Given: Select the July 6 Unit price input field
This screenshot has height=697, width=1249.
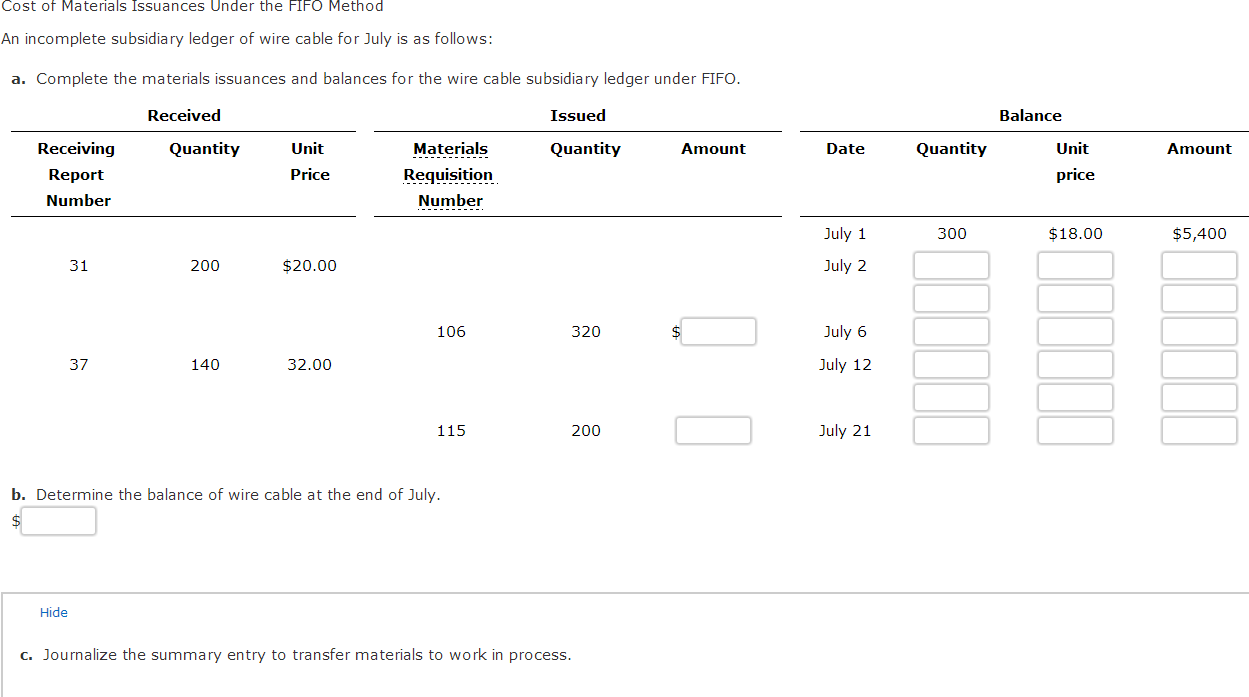Looking at the screenshot, I should (x=1075, y=331).
